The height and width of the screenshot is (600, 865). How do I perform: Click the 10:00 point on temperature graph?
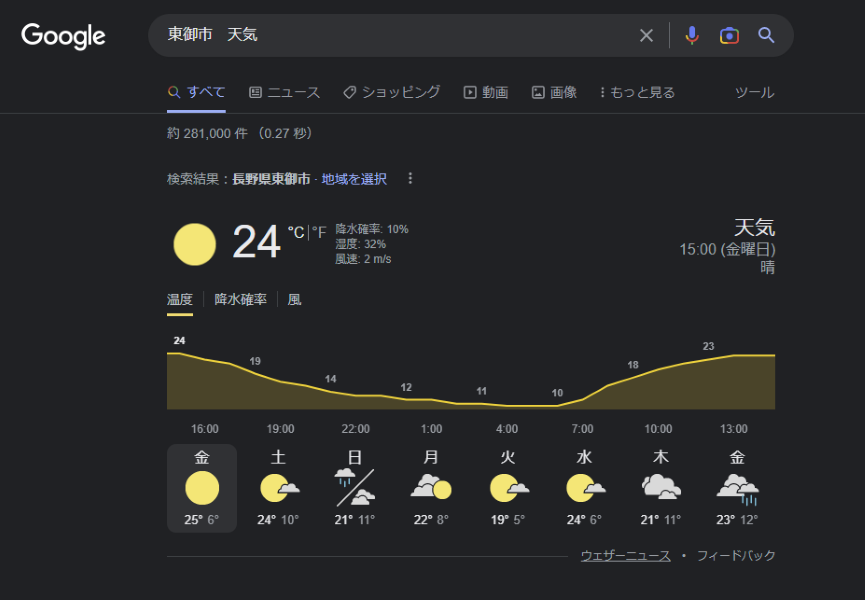click(658, 372)
